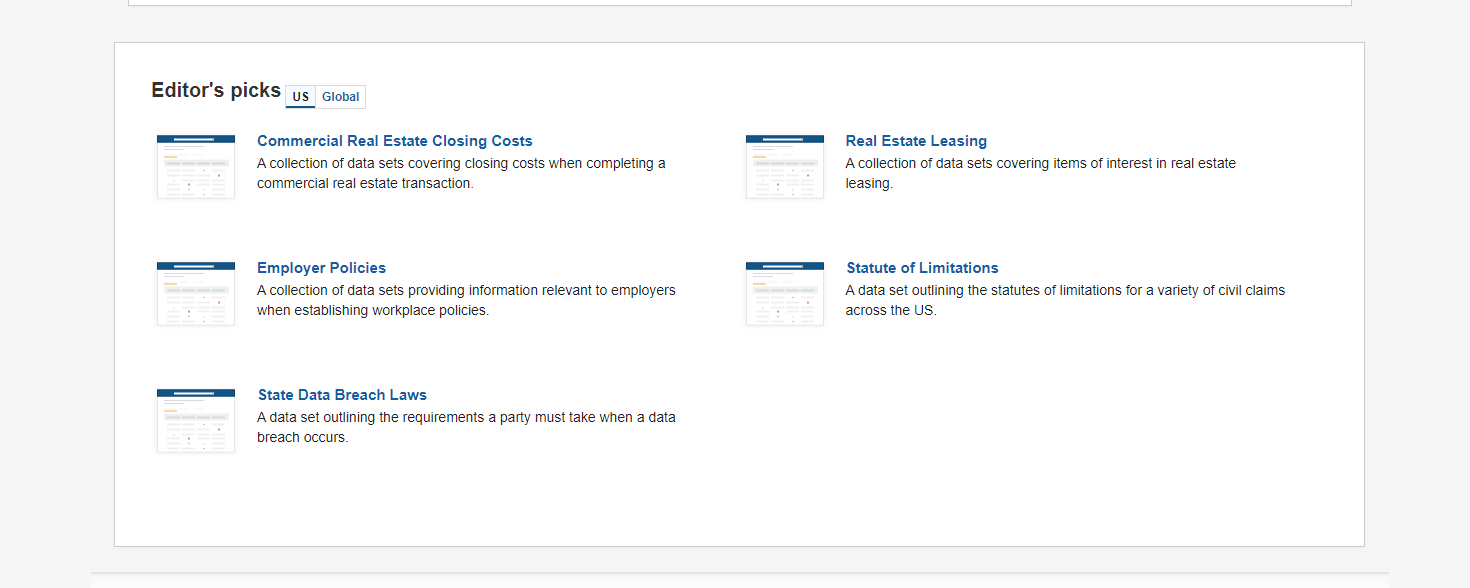Click the employer workplace policies description text
This screenshot has width=1470, height=588.
pos(466,300)
